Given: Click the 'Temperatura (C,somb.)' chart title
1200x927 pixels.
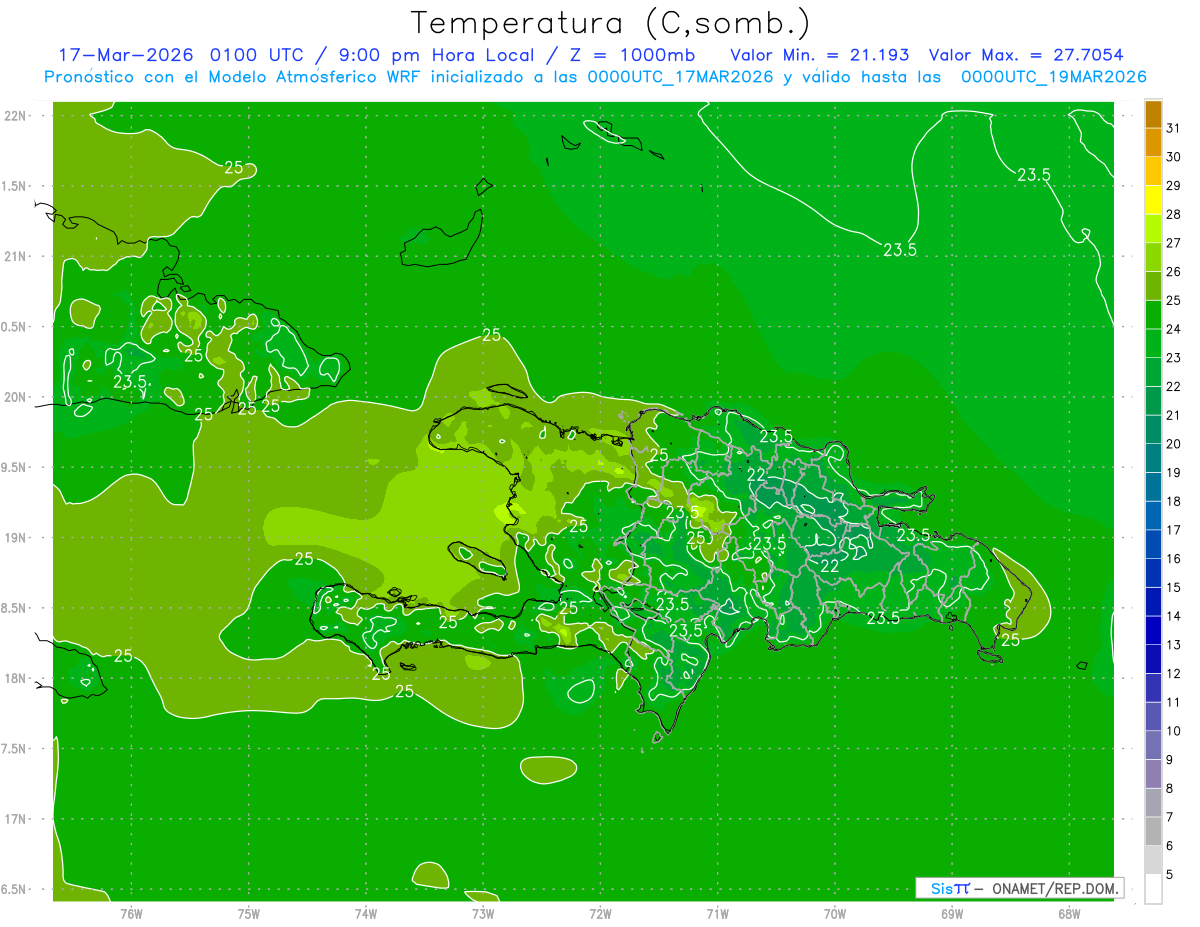Looking at the screenshot, I should click(x=611, y=24).
